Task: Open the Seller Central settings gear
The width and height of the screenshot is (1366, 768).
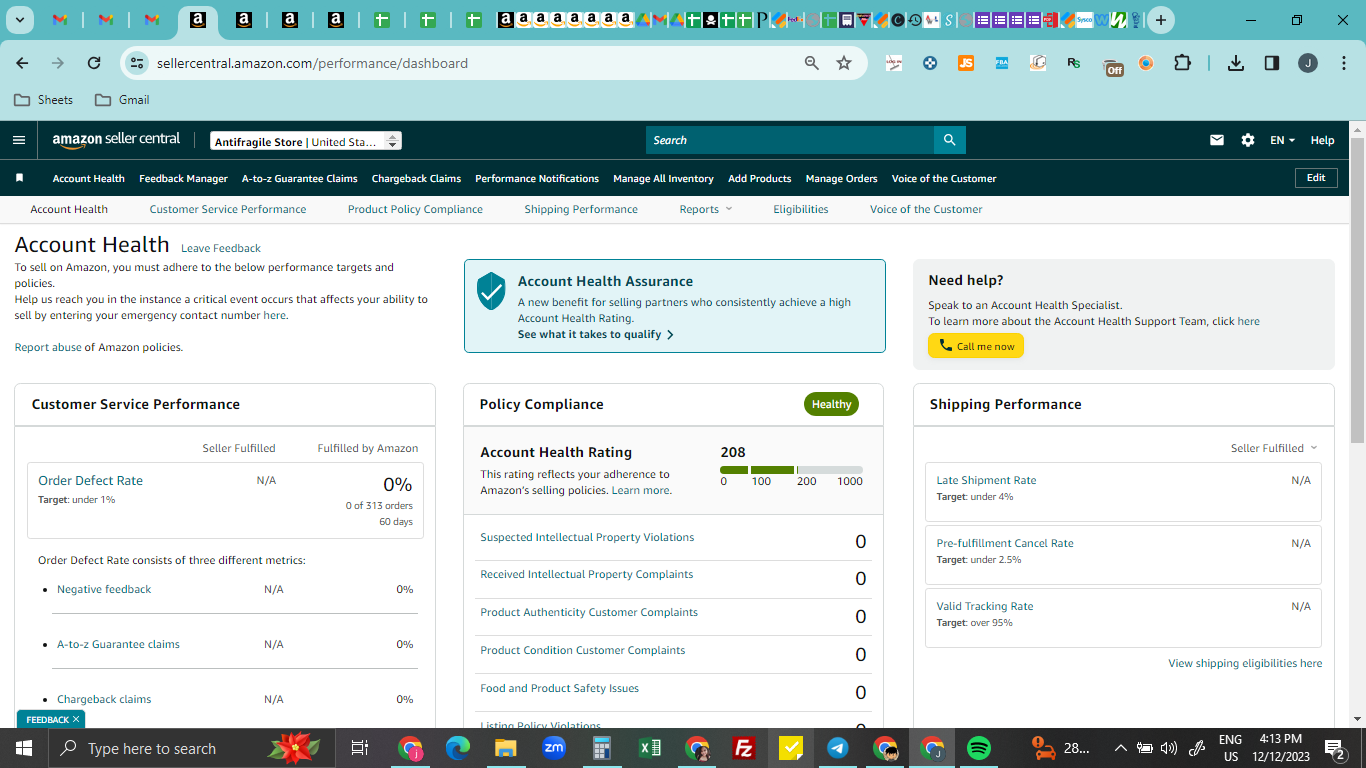Action: tap(1248, 140)
